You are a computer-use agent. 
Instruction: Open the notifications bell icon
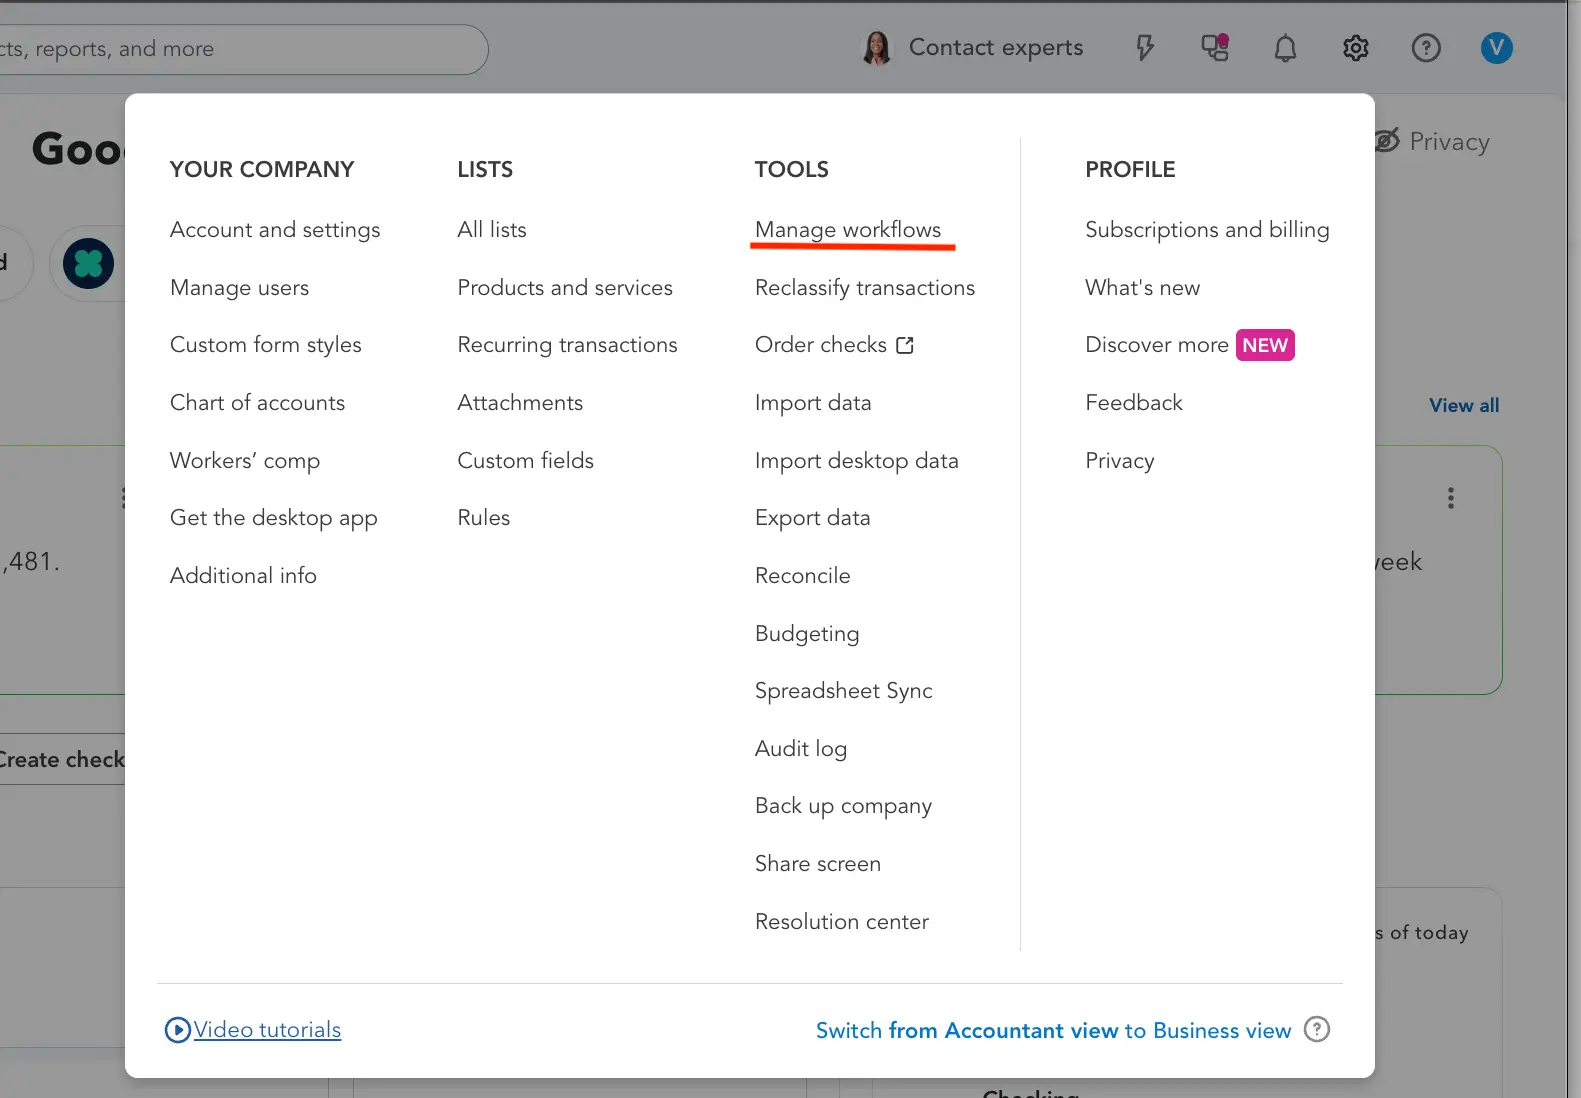(1285, 48)
